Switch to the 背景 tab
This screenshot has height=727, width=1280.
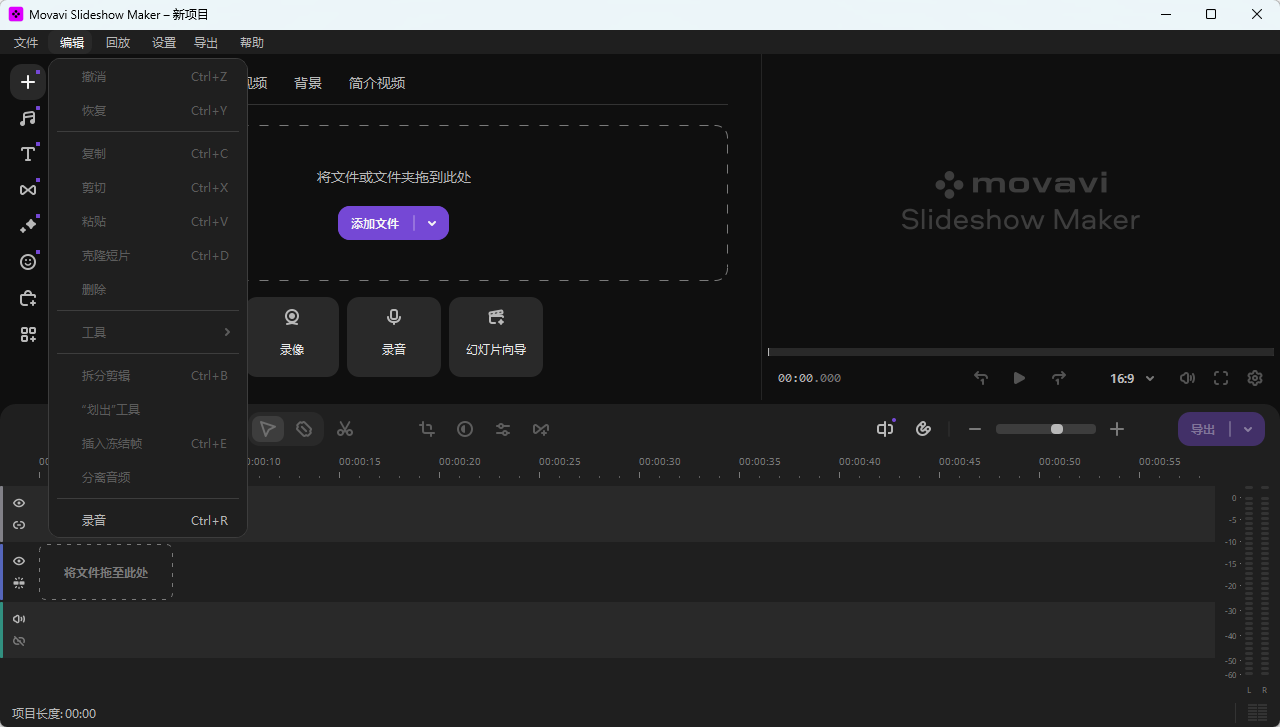point(308,83)
